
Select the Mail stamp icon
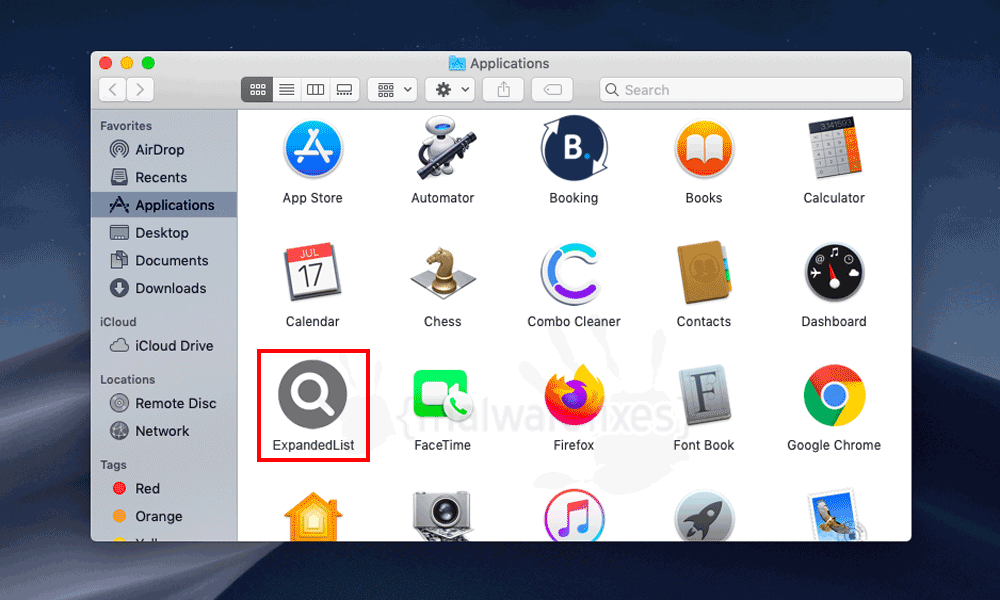click(x=836, y=515)
